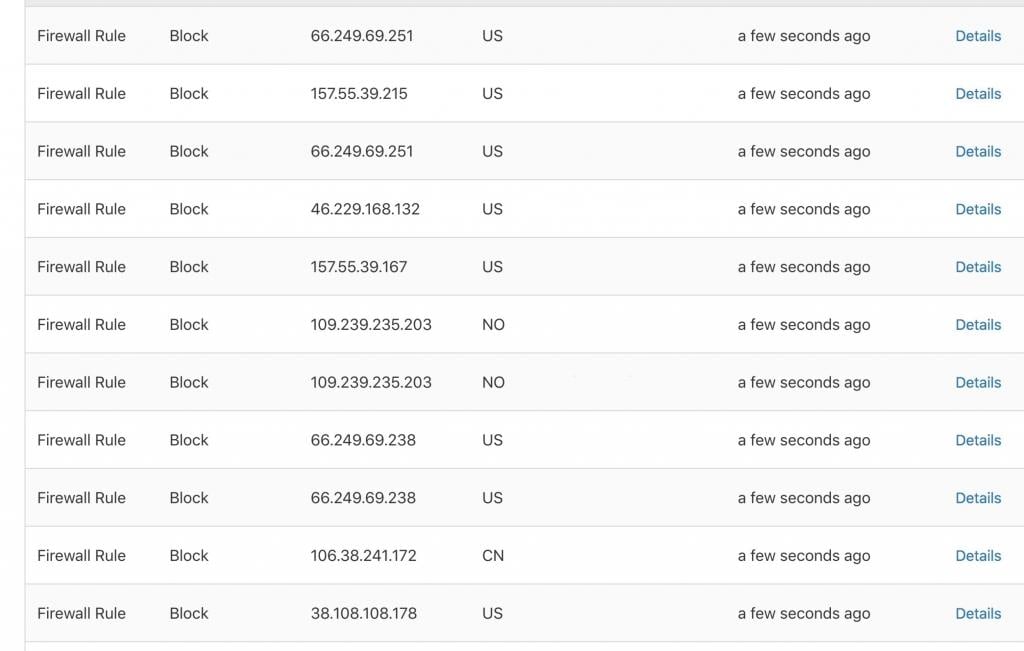Image resolution: width=1024 pixels, height=651 pixels.
Task: Click Firewall Rule label in the 38.108.108.178 row
Action: (81, 613)
